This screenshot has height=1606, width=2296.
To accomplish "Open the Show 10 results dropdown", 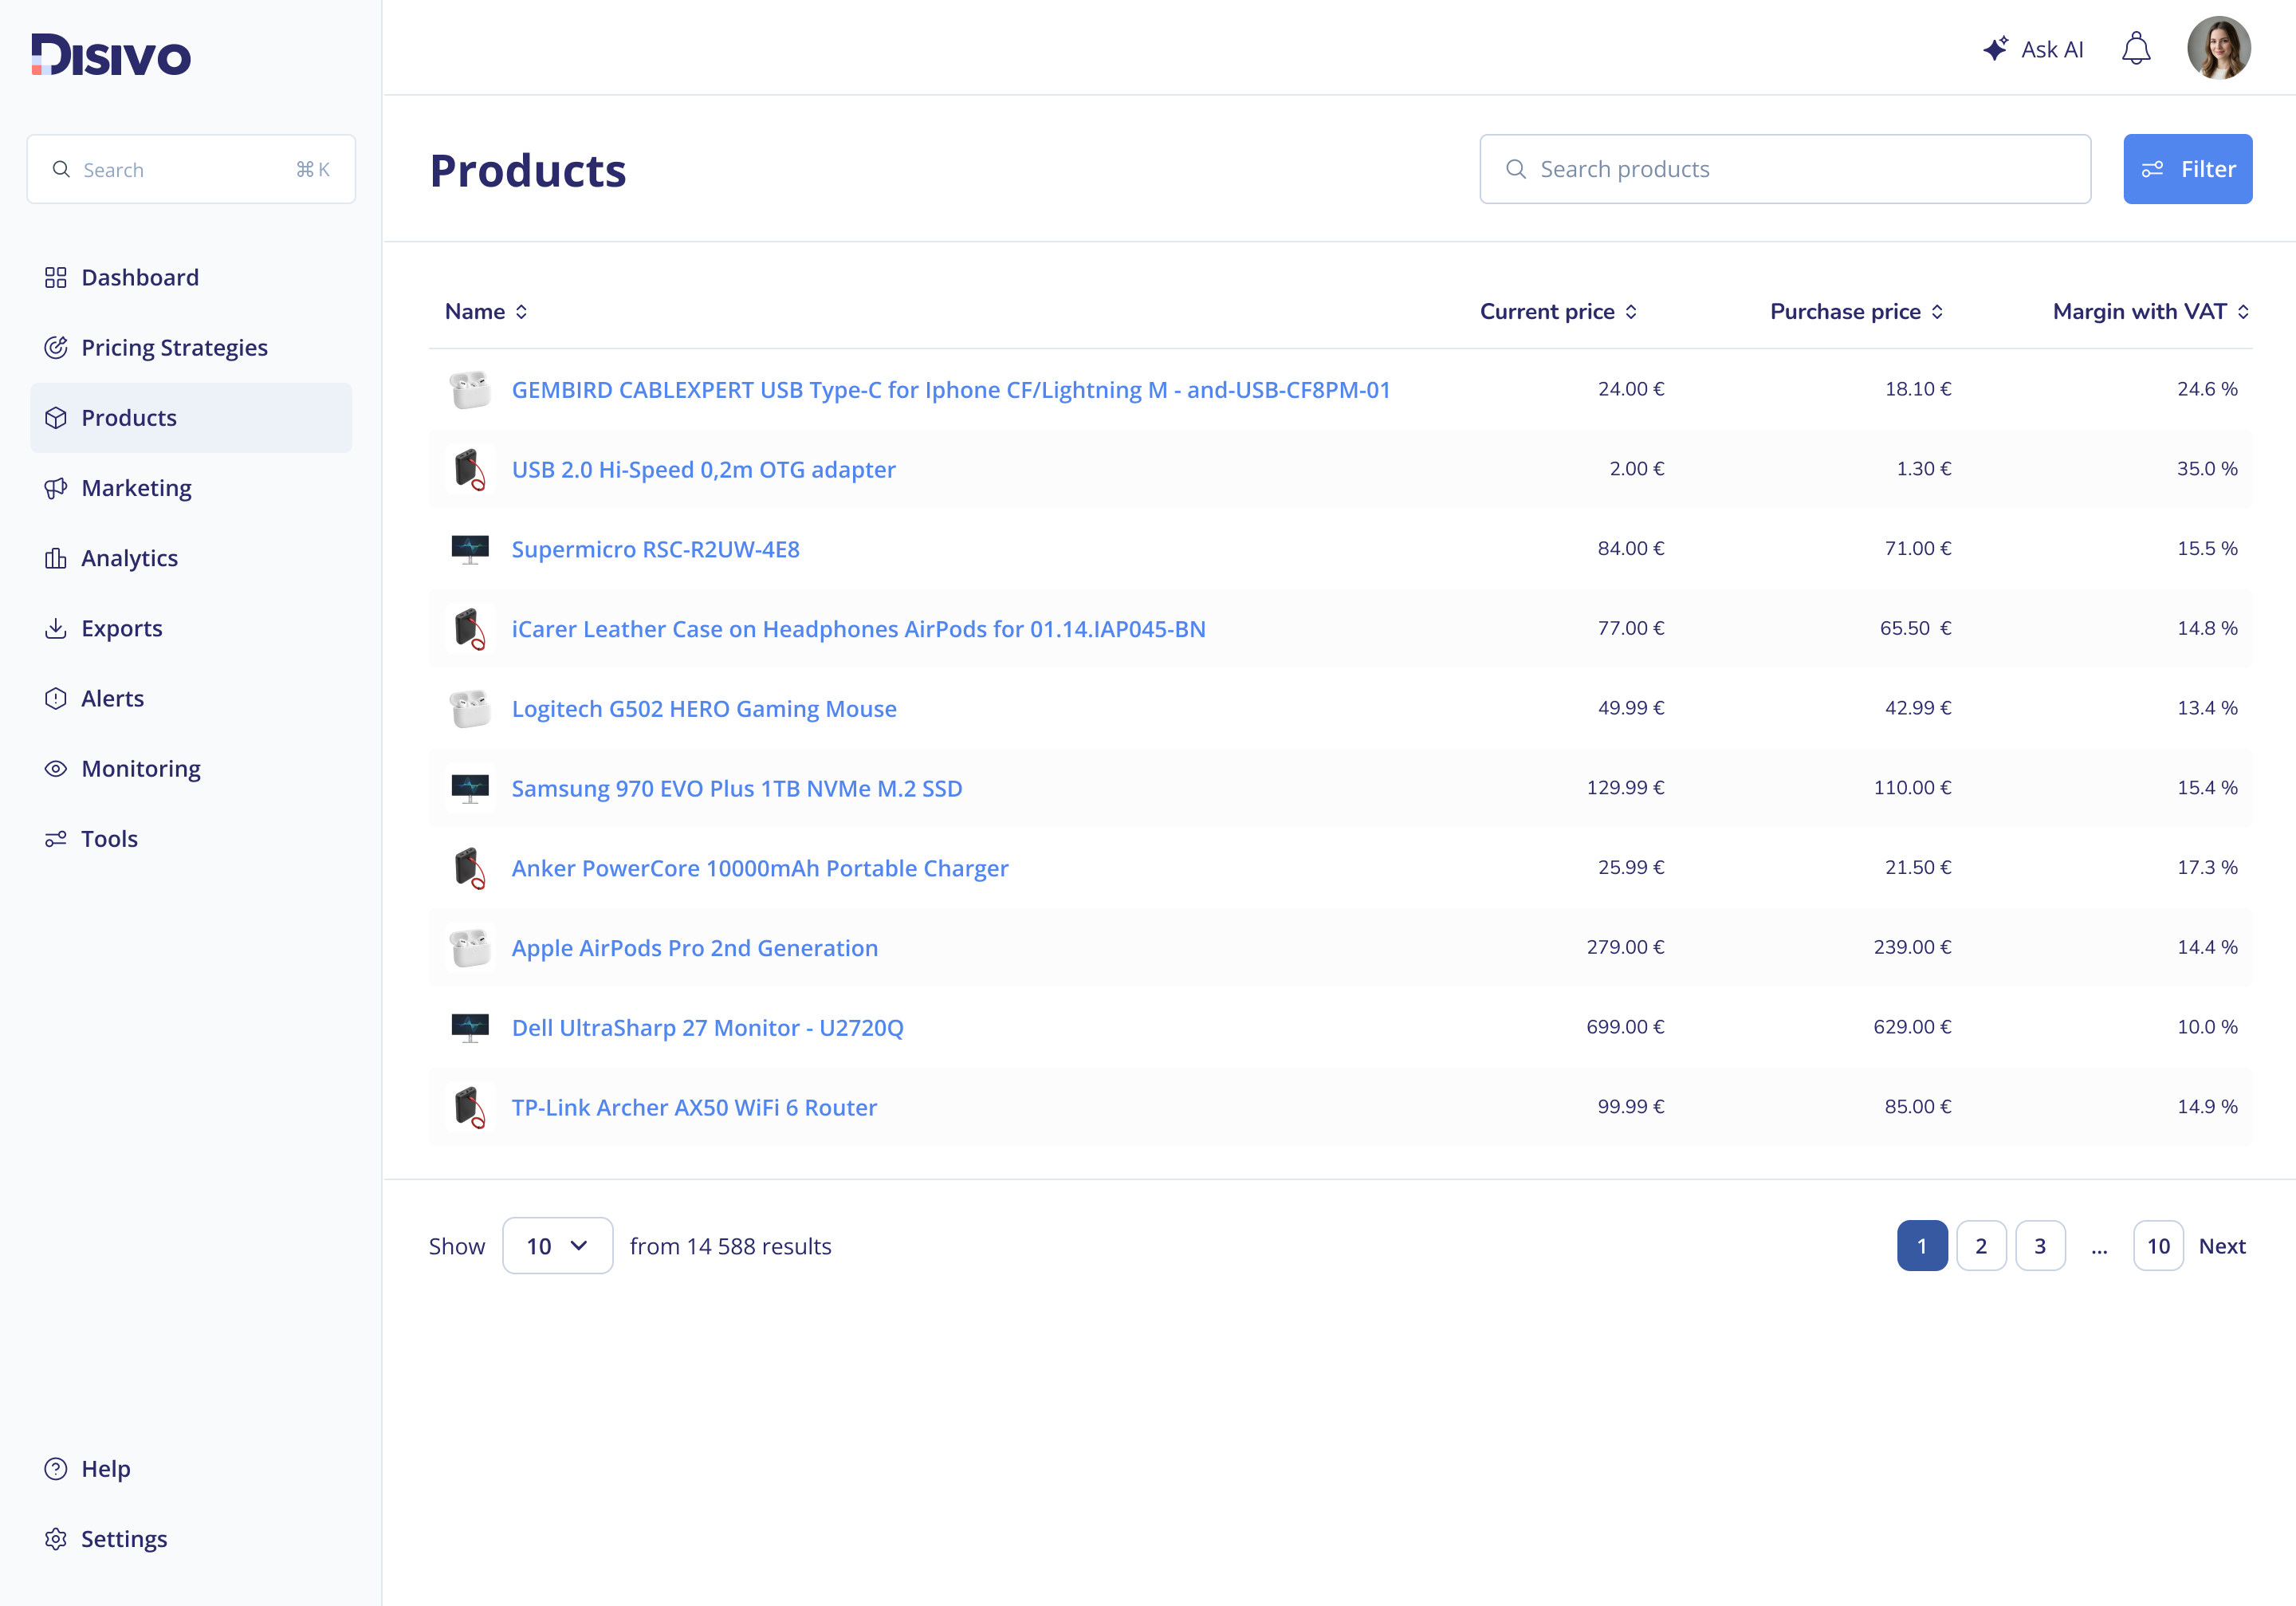I will [558, 1246].
